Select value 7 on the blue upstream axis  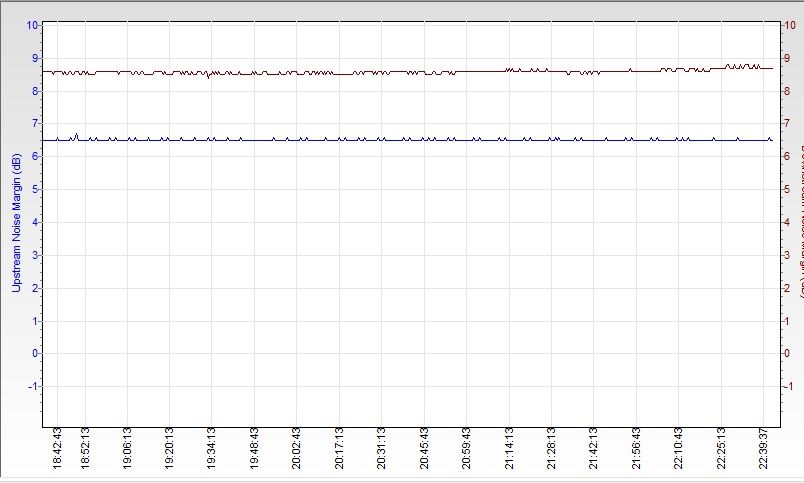tap(35, 124)
